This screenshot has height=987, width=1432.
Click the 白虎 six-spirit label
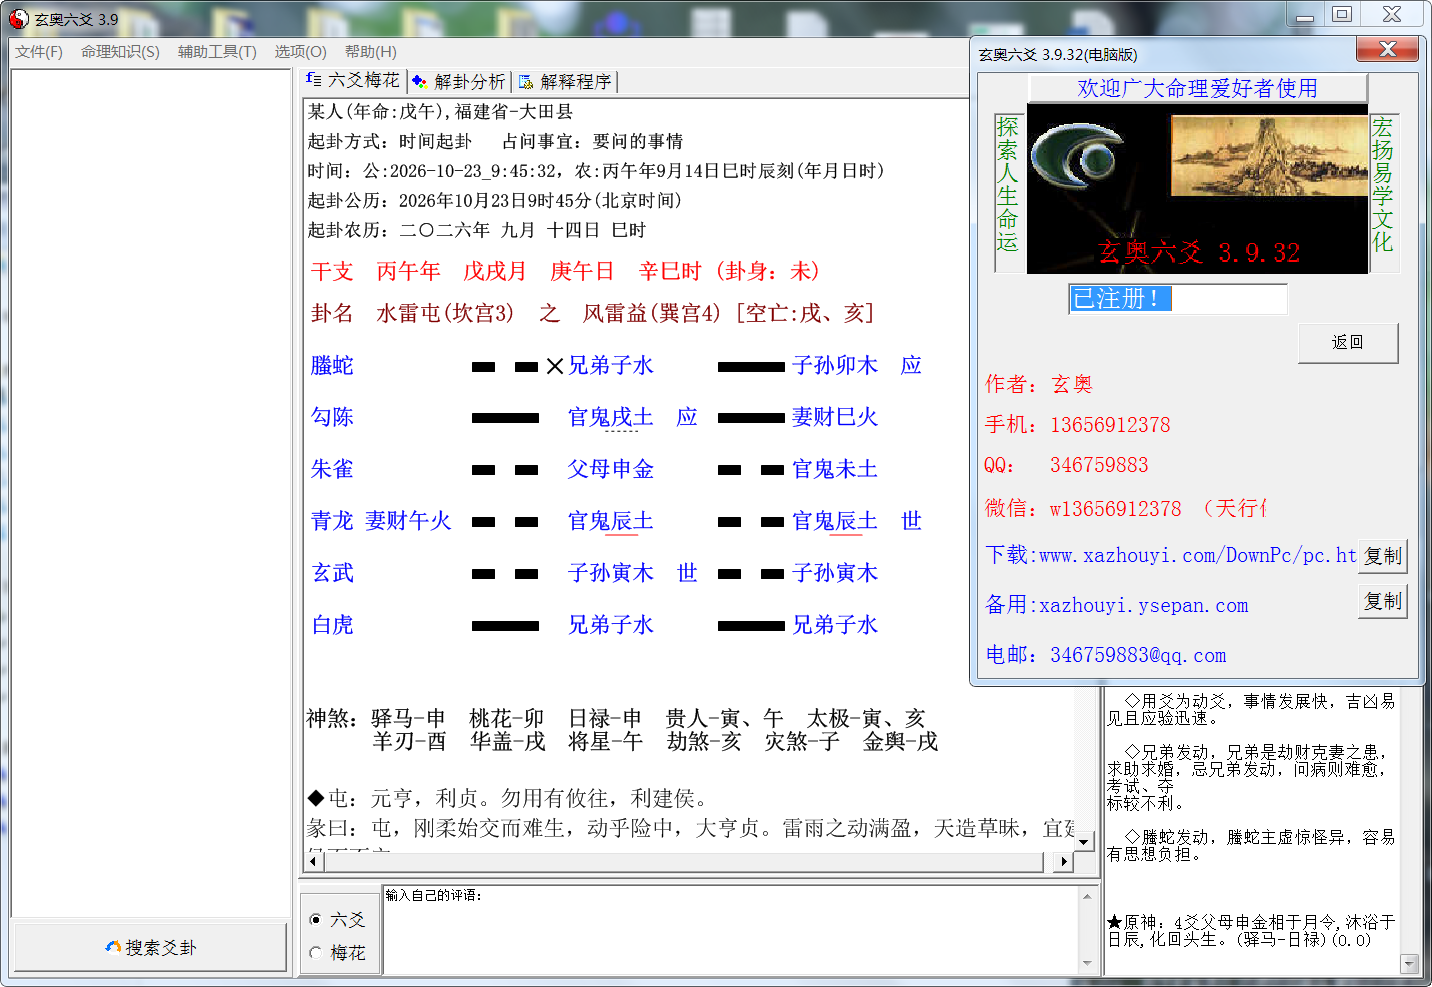click(x=332, y=626)
